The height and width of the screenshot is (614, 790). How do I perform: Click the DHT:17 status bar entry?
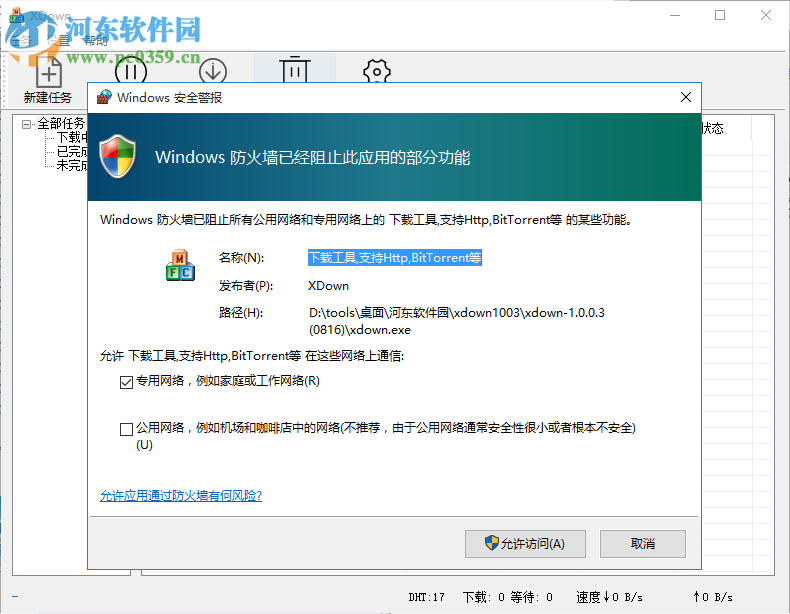click(x=426, y=597)
